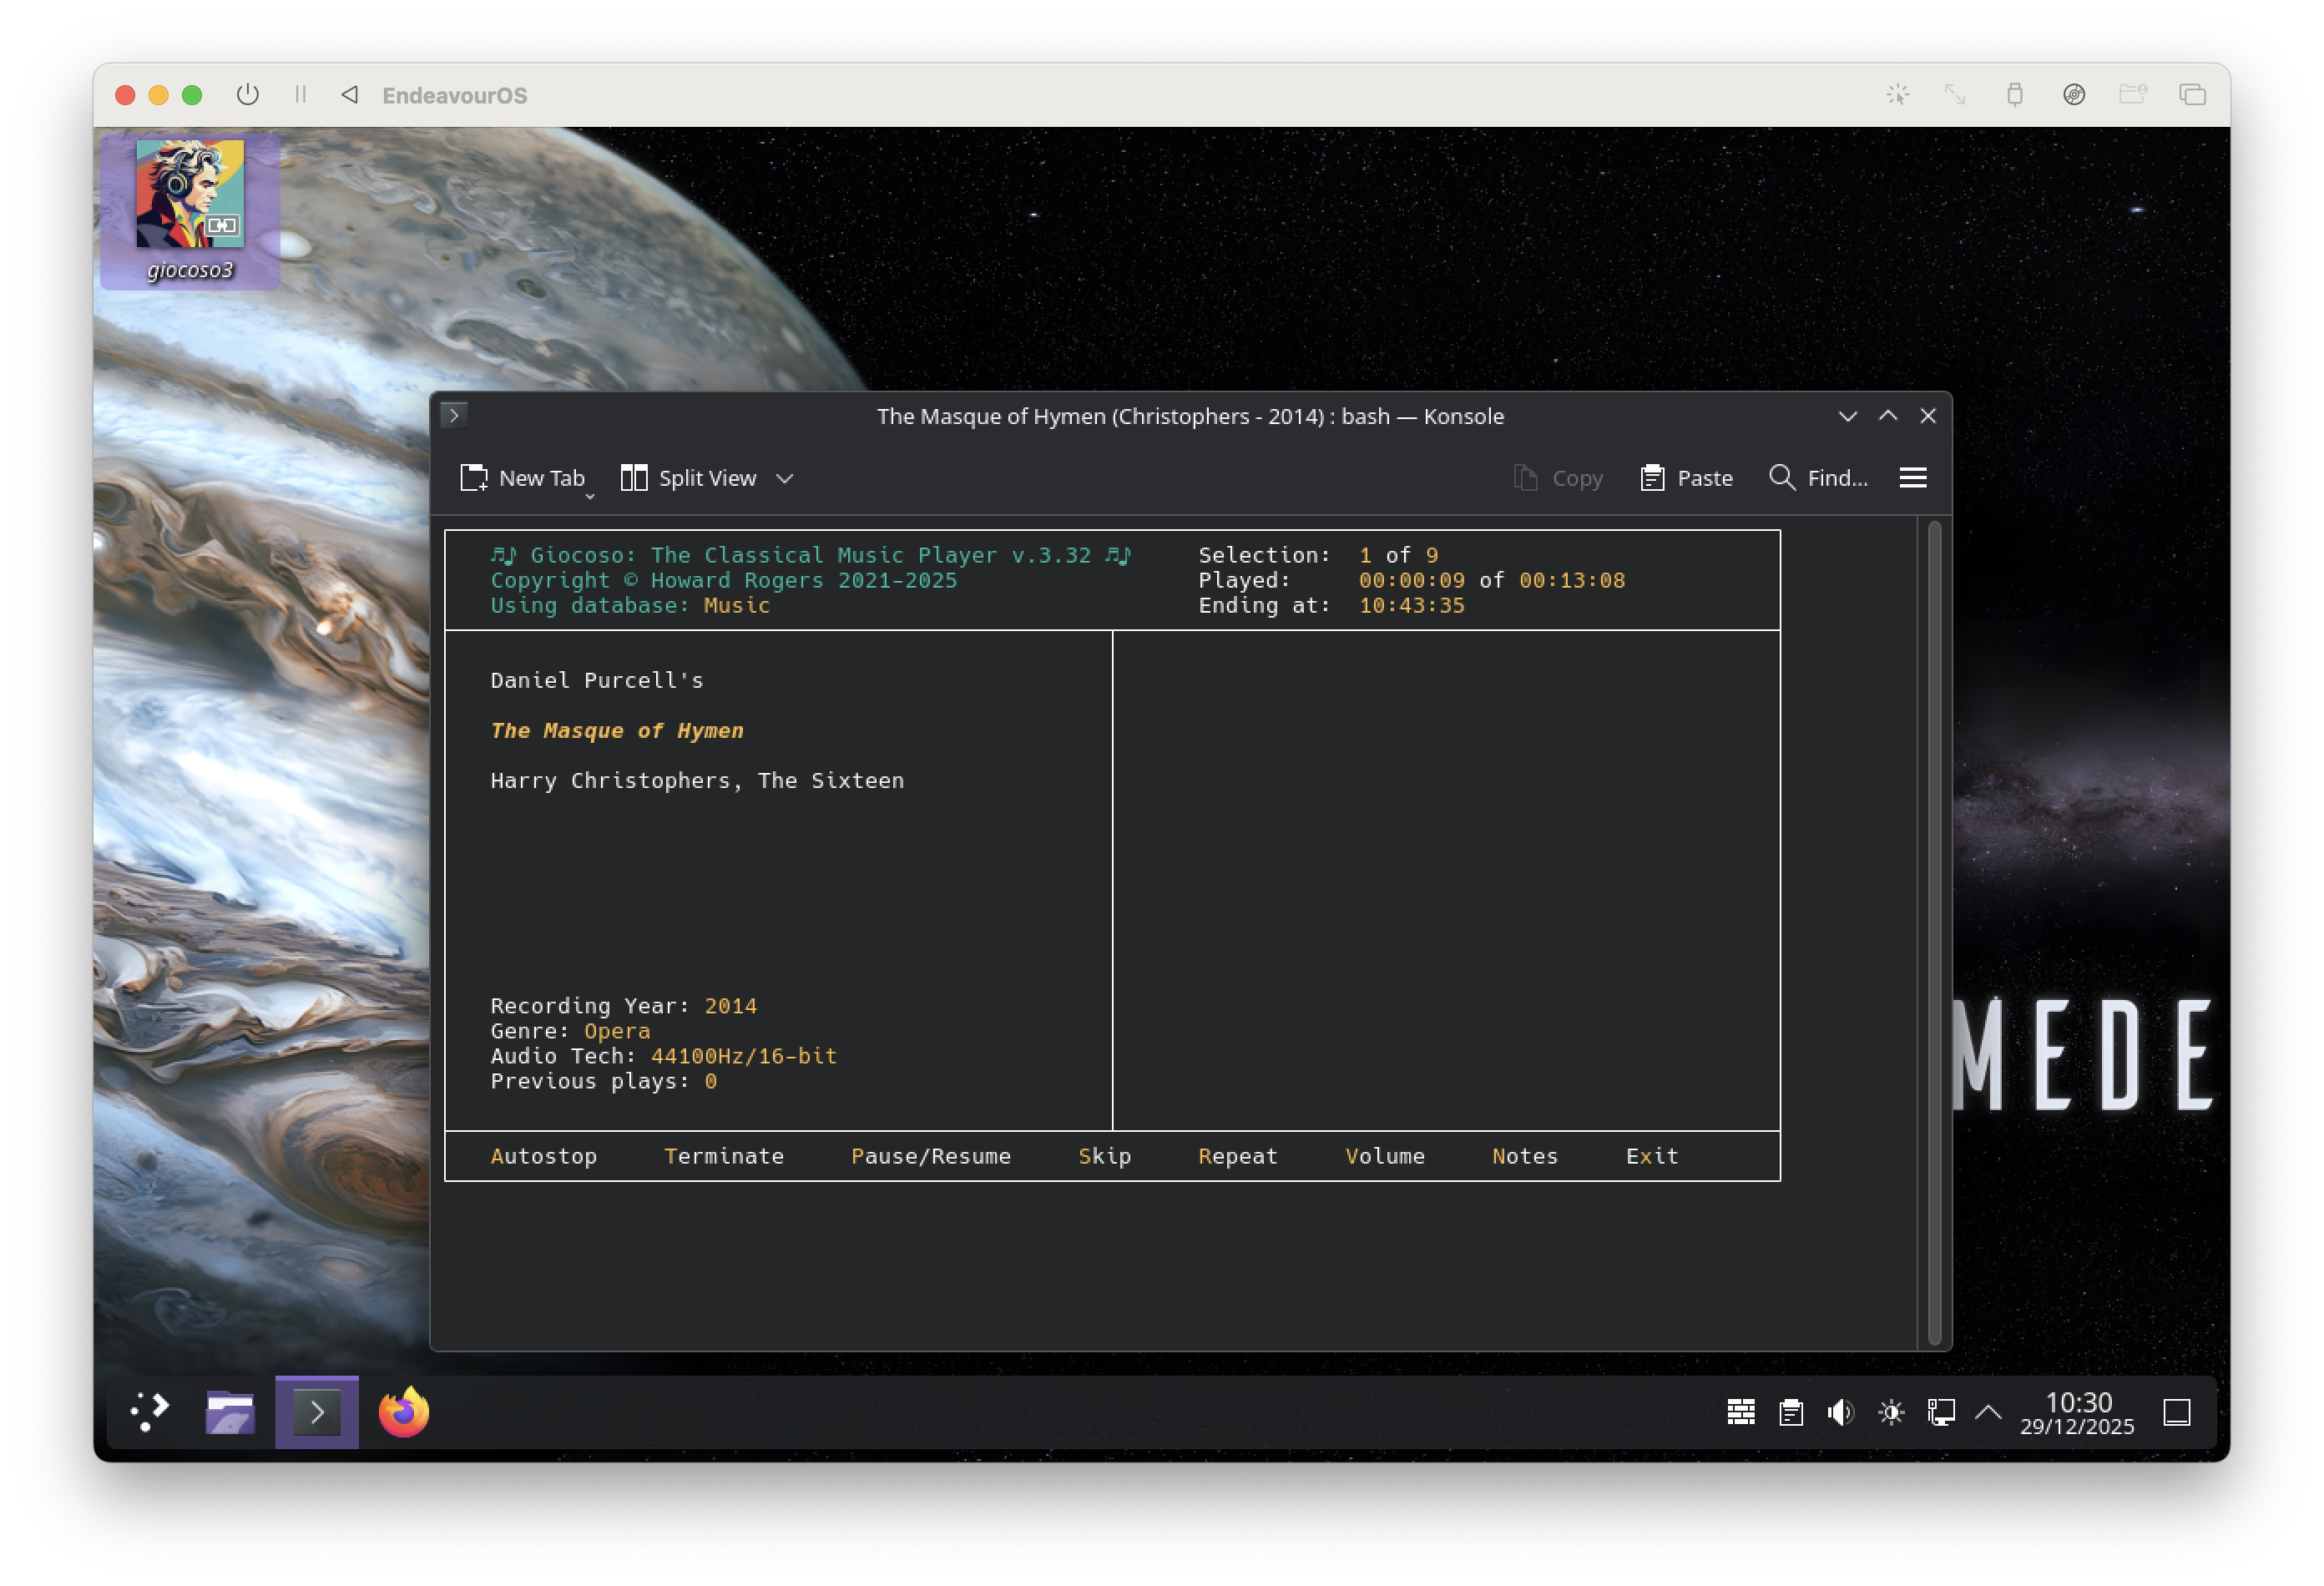Paste clipboard into the terminal
2324x1586 pixels.
pyautogui.click(x=1687, y=478)
